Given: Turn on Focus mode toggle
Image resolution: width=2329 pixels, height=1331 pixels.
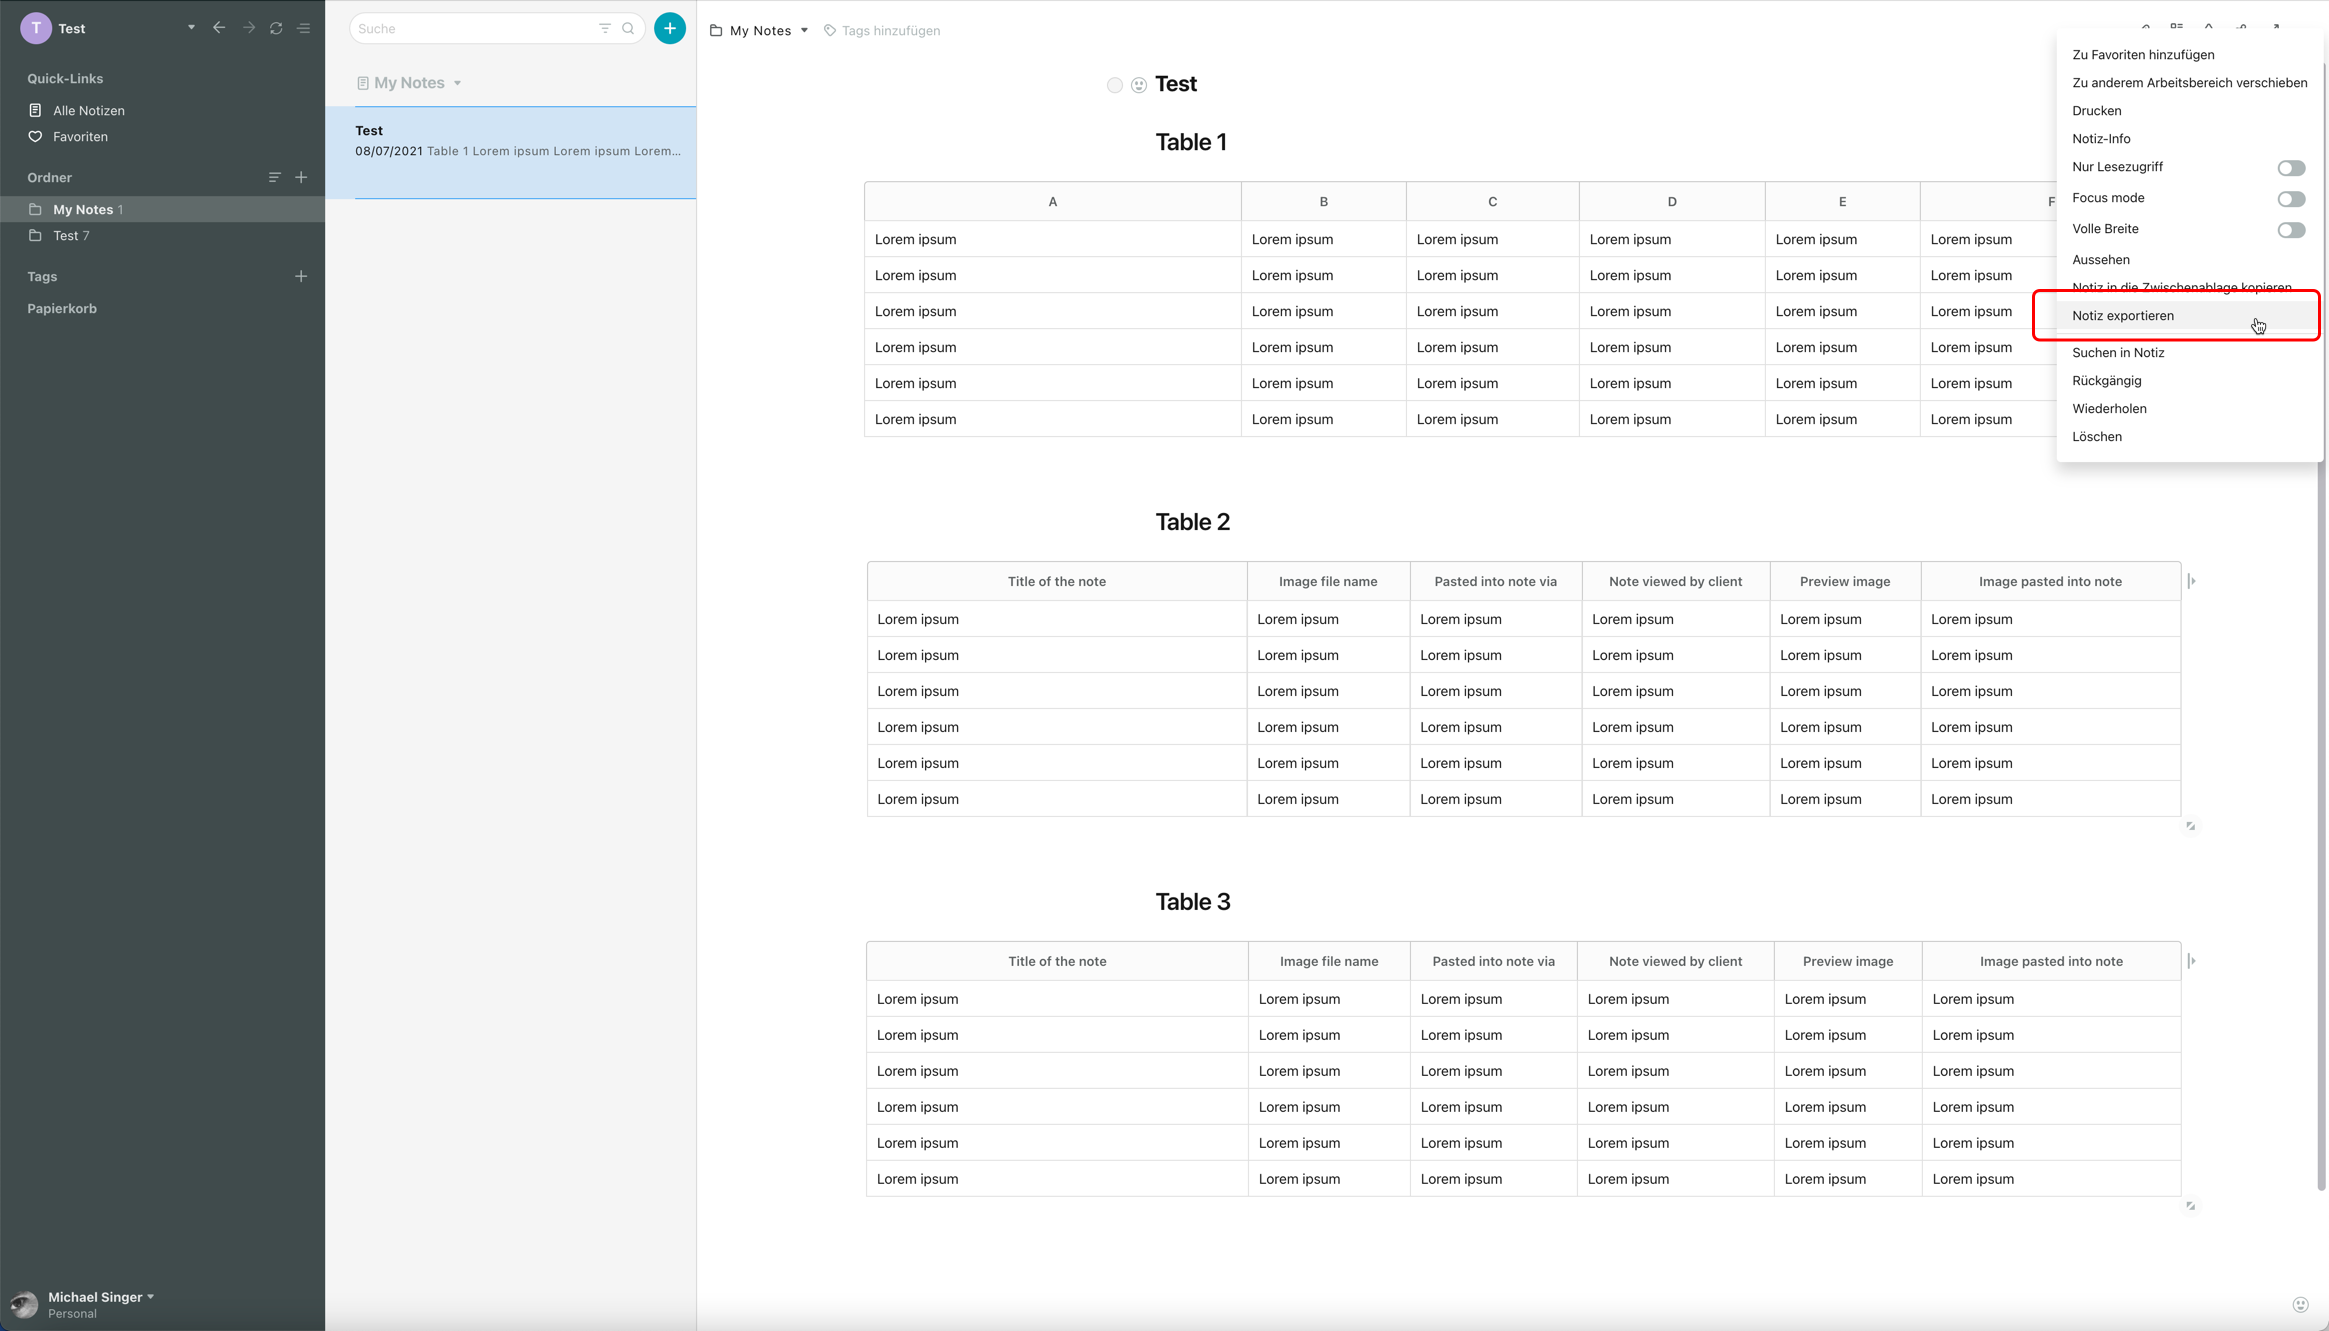Looking at the screenshot, I should [2291, 199].
